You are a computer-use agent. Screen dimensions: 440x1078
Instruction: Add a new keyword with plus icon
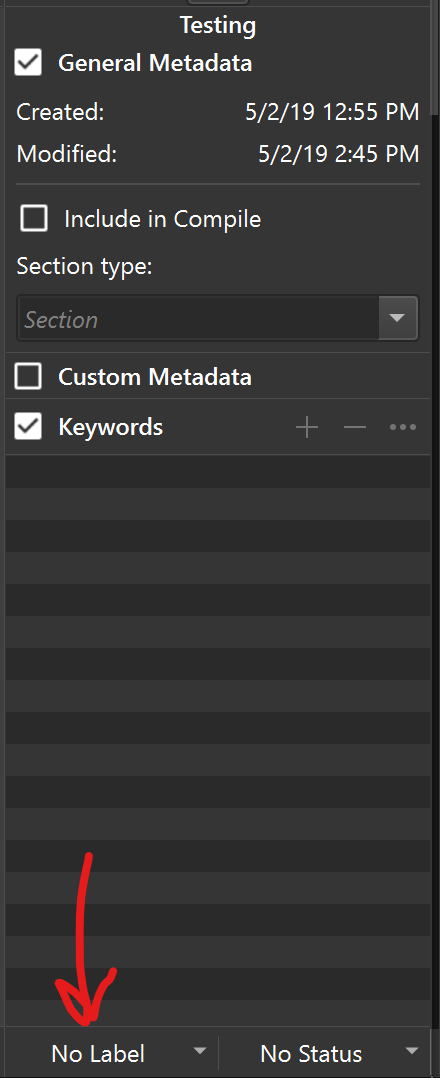point(307,428)
